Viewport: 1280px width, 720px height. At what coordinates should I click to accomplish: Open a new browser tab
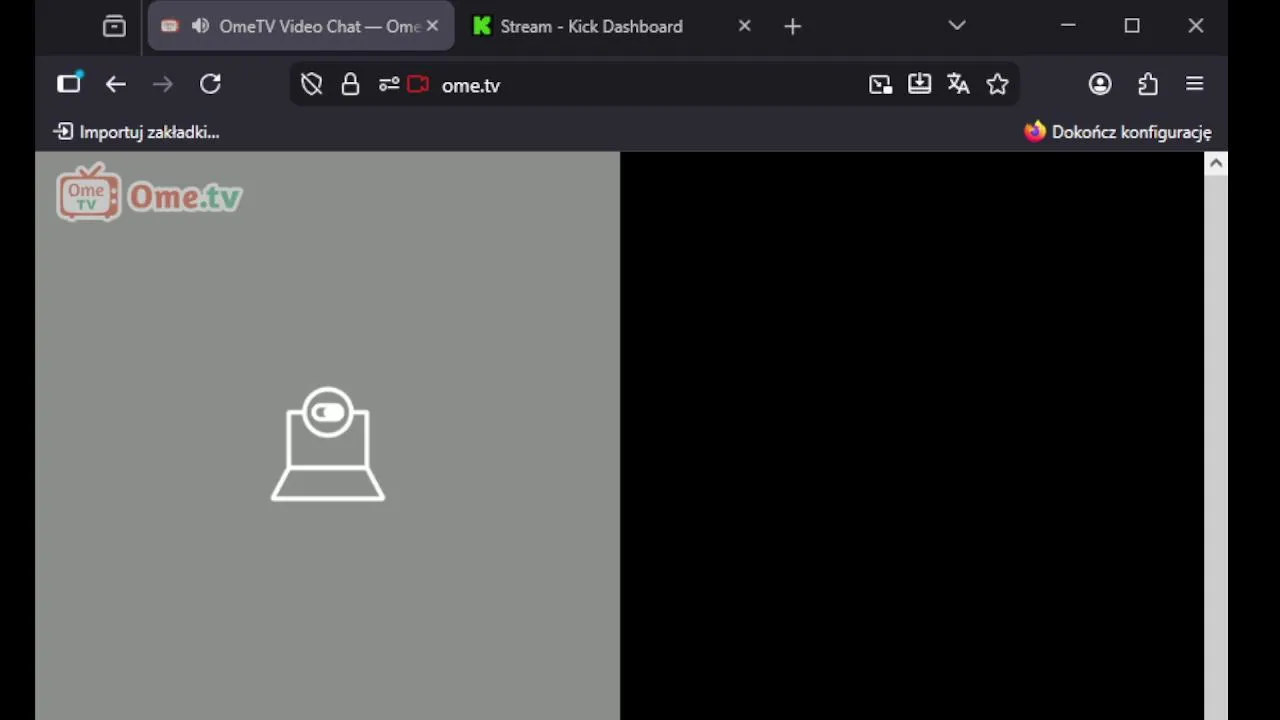(793, 27)
